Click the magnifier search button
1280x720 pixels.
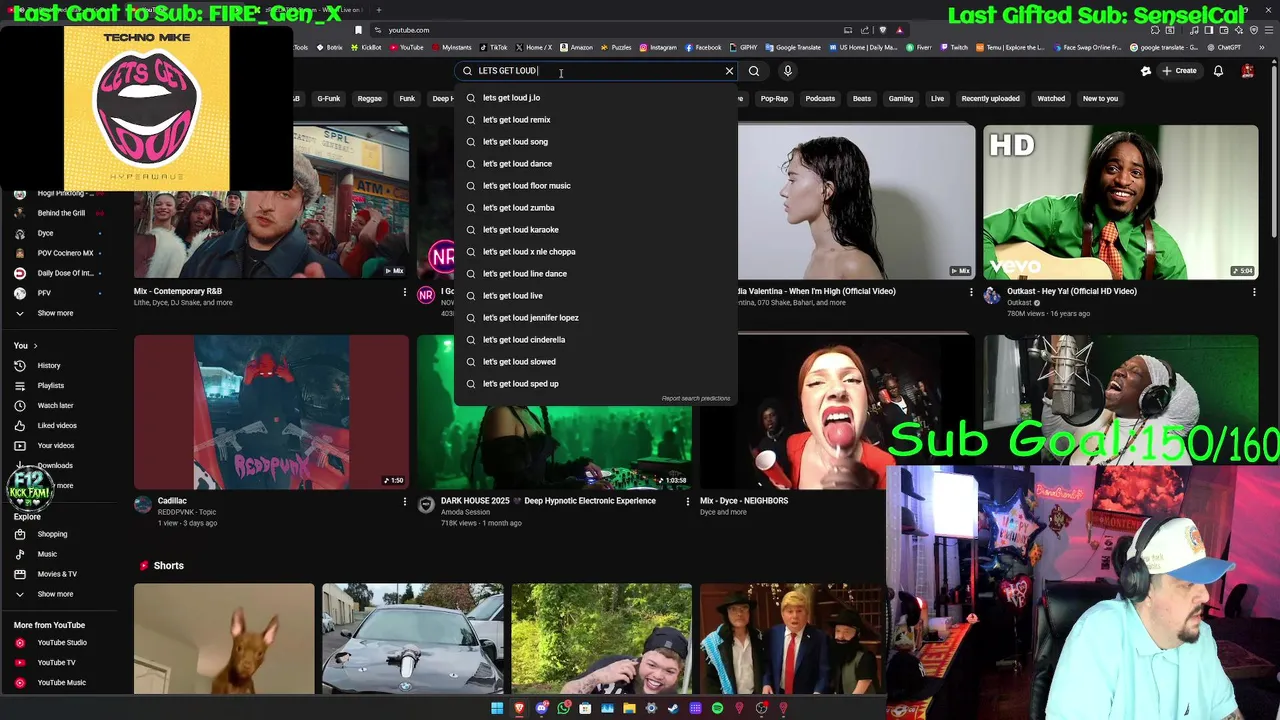click(x=754, y=71)
